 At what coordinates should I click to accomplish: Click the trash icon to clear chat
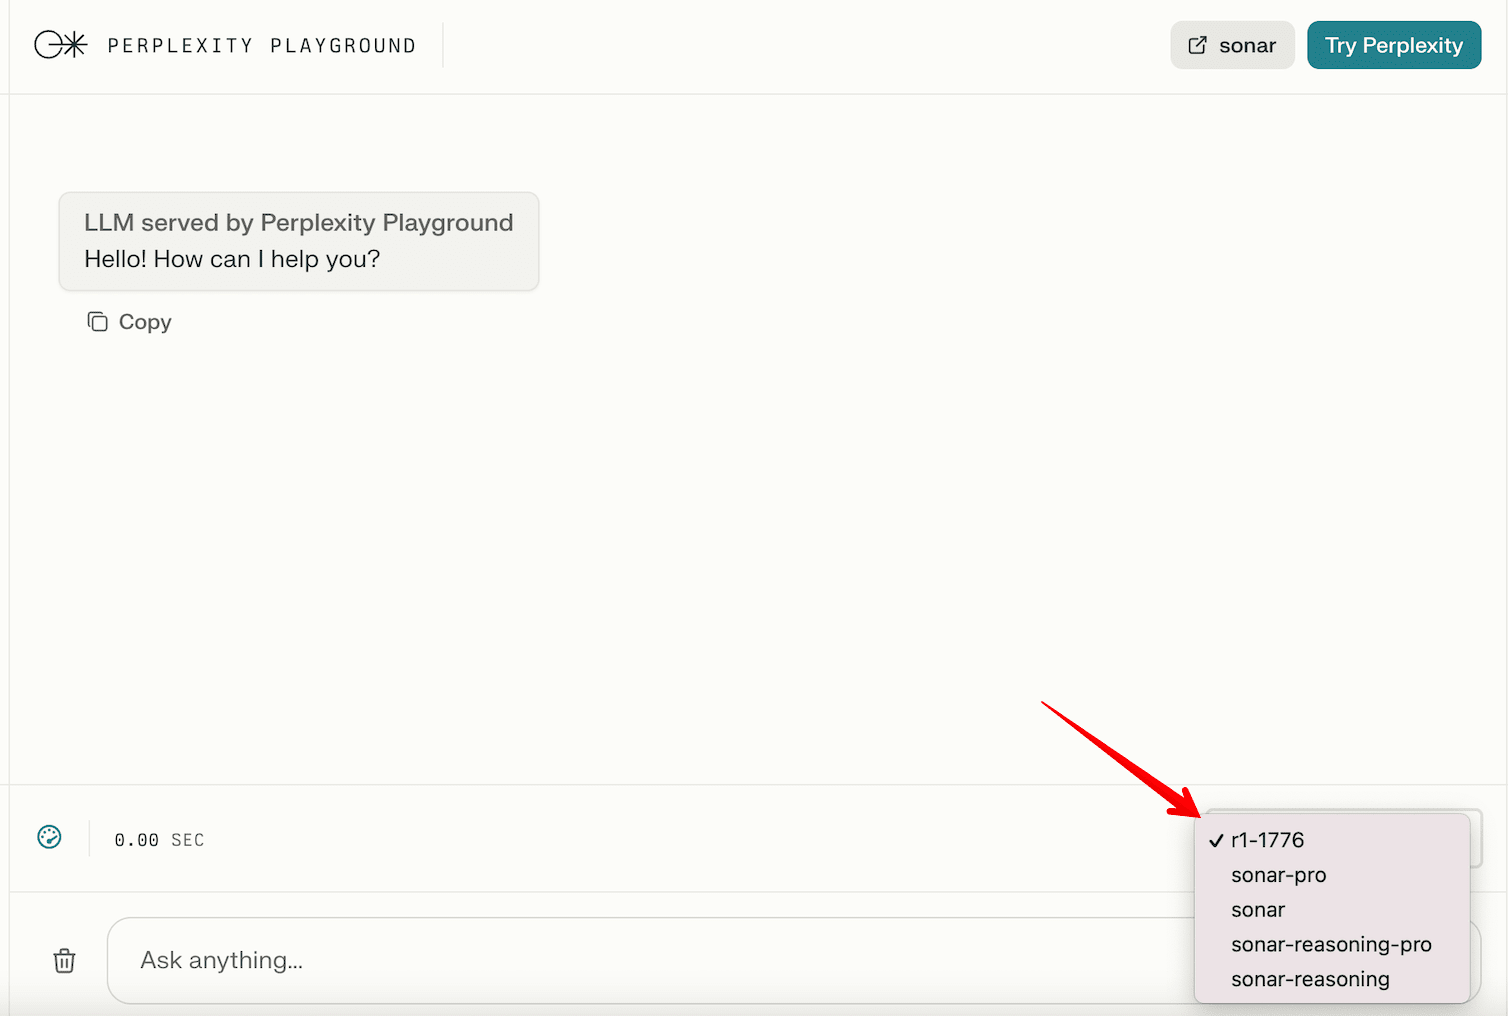tap(64, 961)
